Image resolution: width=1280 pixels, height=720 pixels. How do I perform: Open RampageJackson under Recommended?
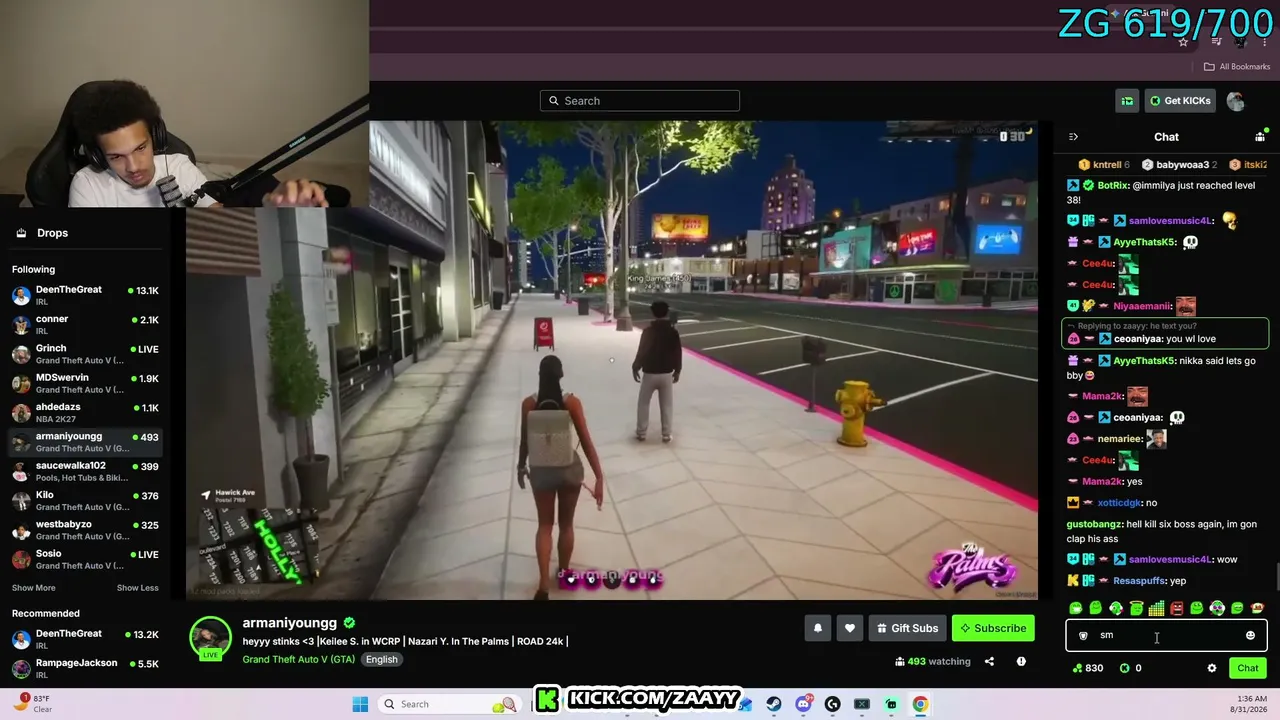(x=85, y=668)
